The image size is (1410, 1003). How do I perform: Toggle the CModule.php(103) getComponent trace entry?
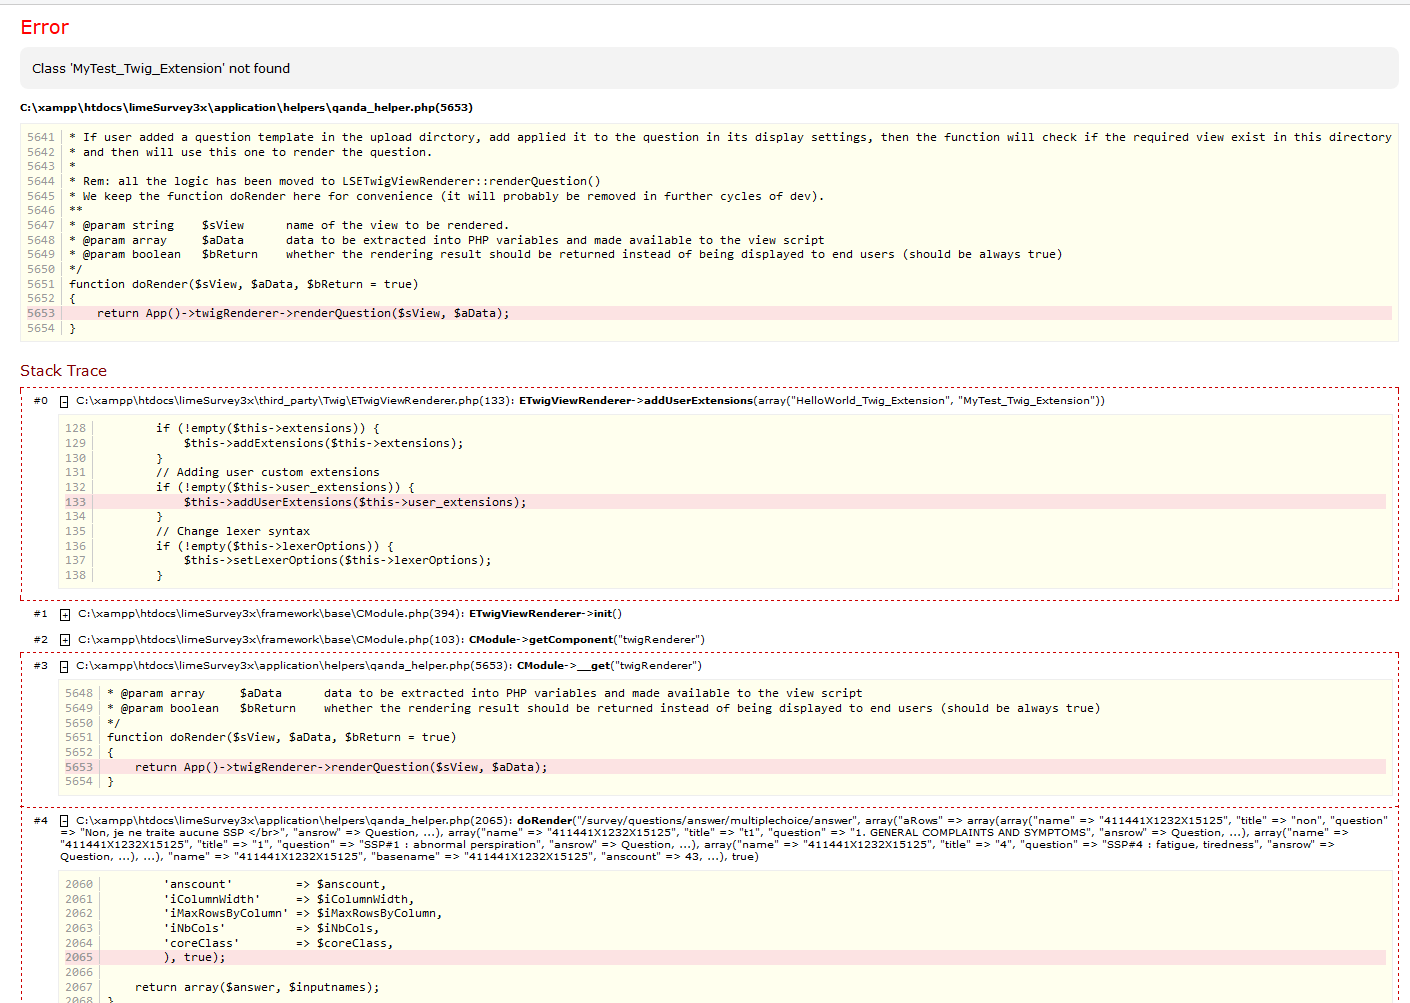[390, 640]
